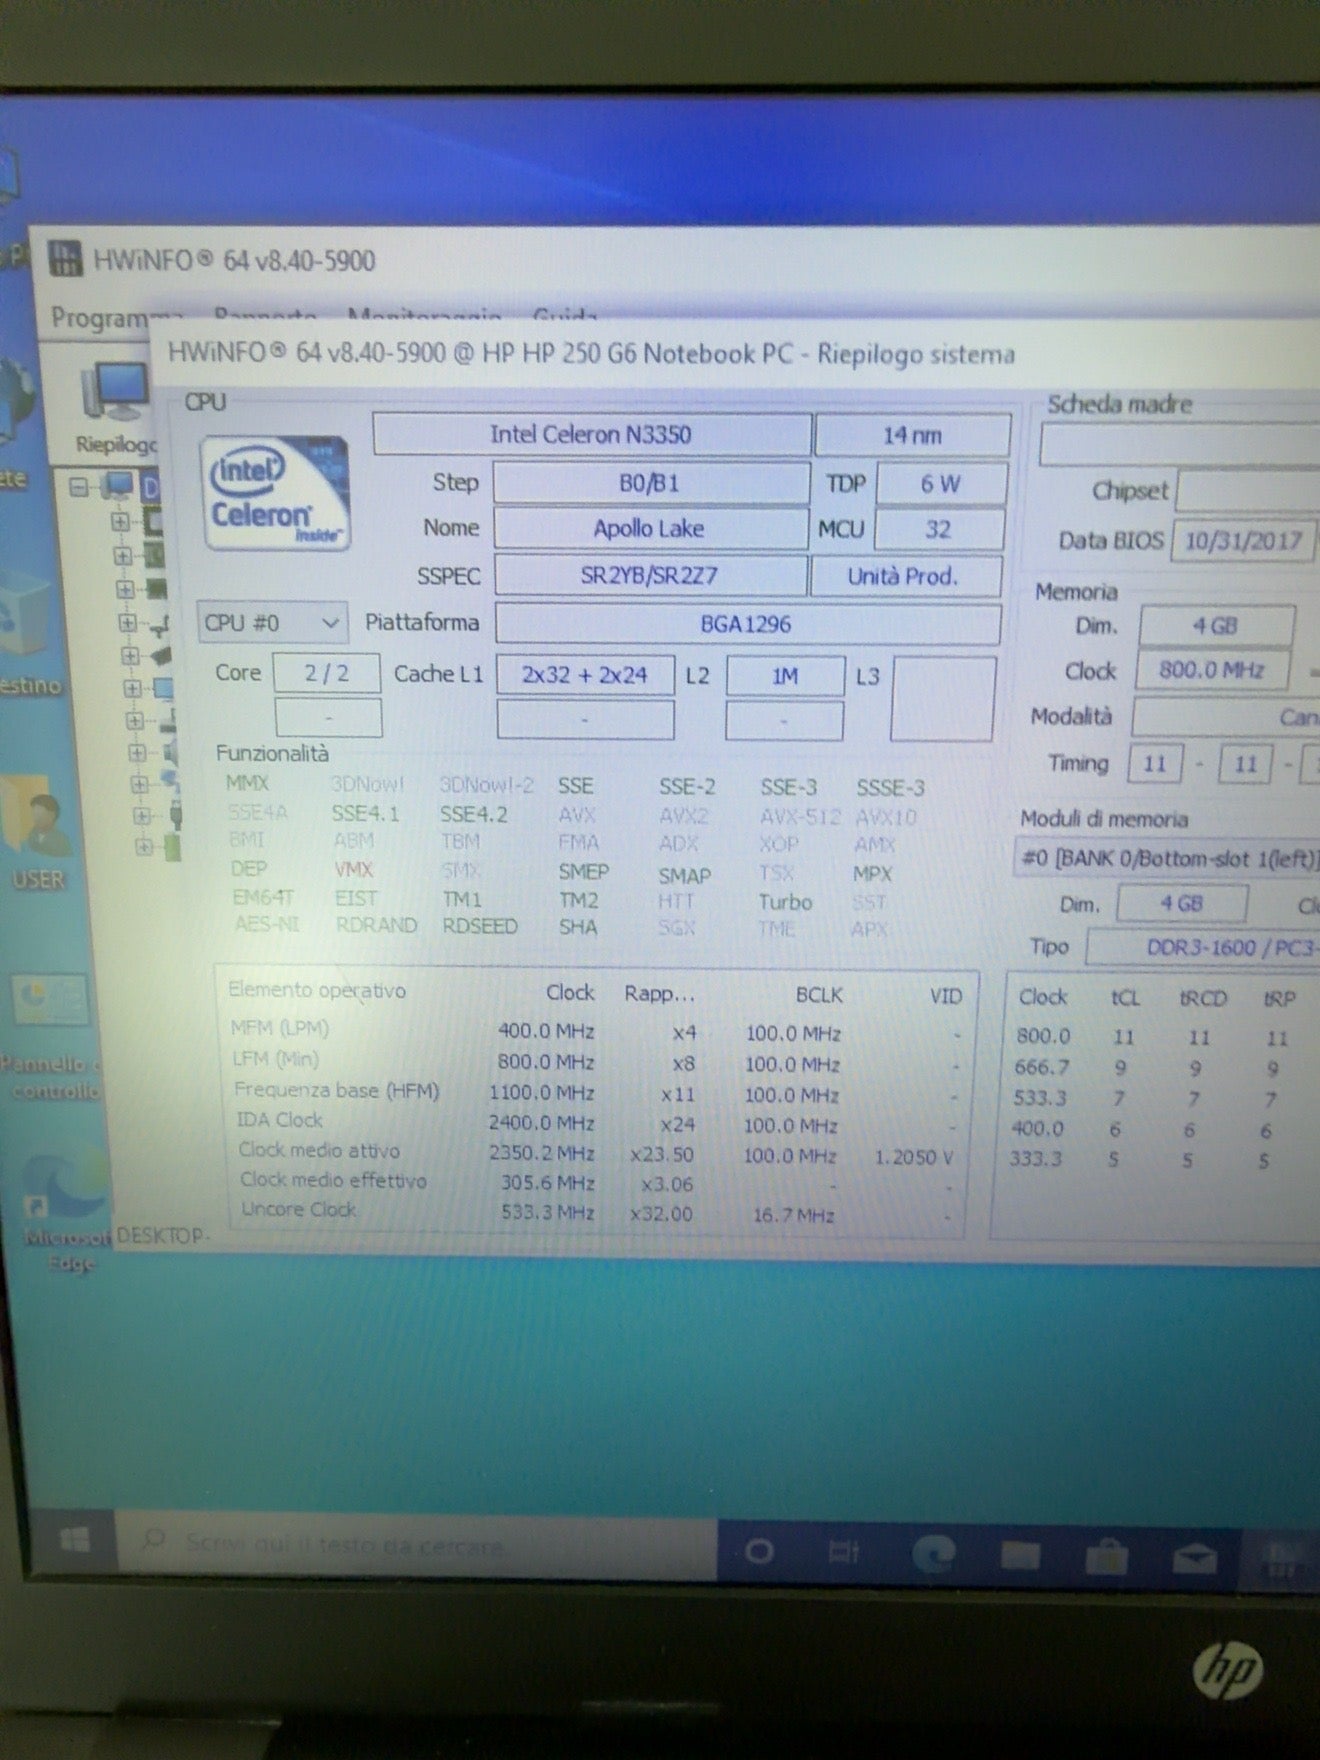The width and height of the screenshot is (1320, 1760).
Task: Click the 6 W TDP value
Action: click(941, 484)
